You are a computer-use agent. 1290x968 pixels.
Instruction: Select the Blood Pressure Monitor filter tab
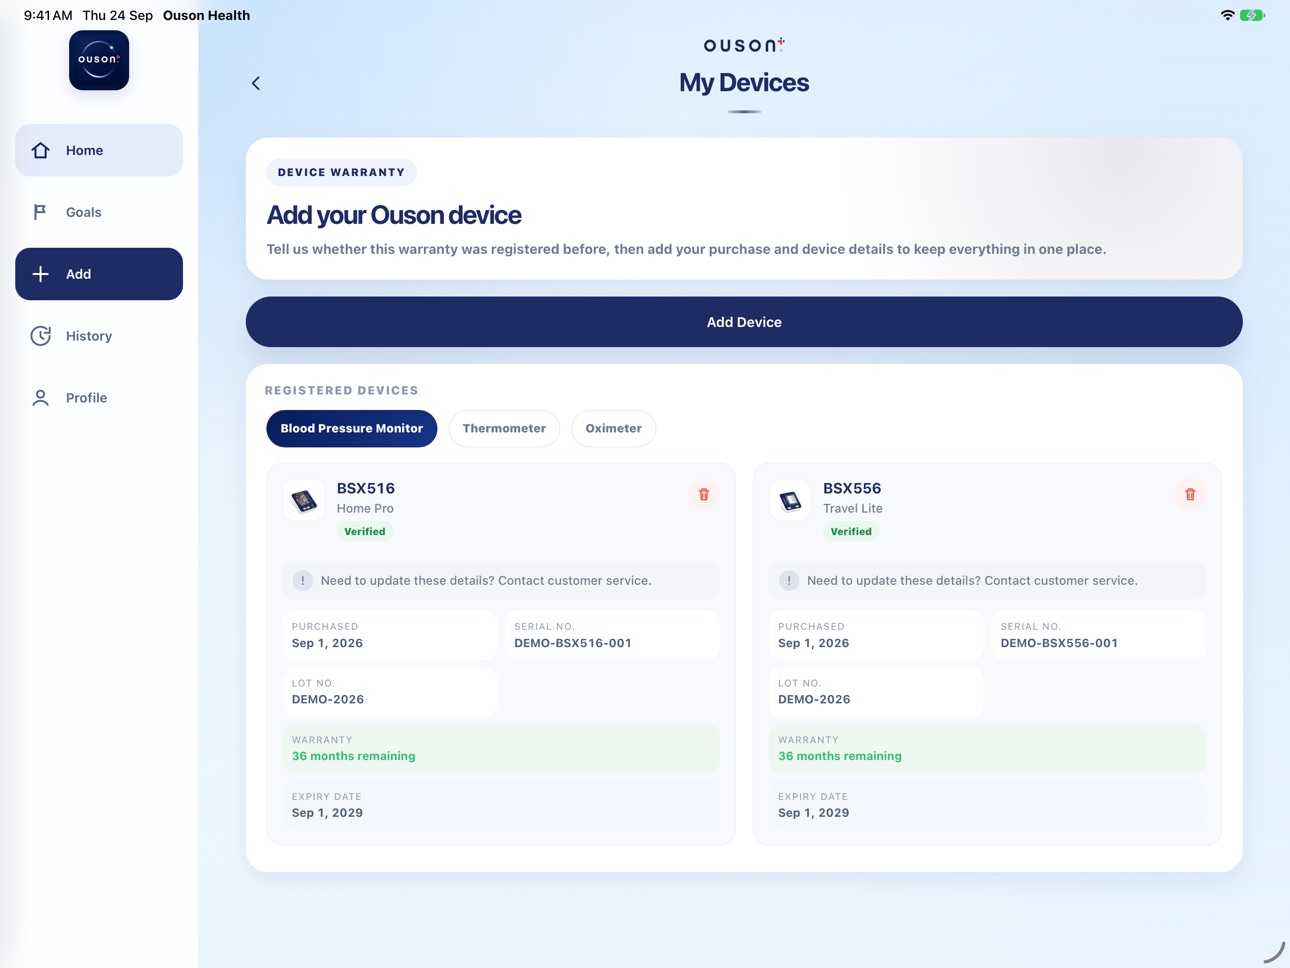352,428
